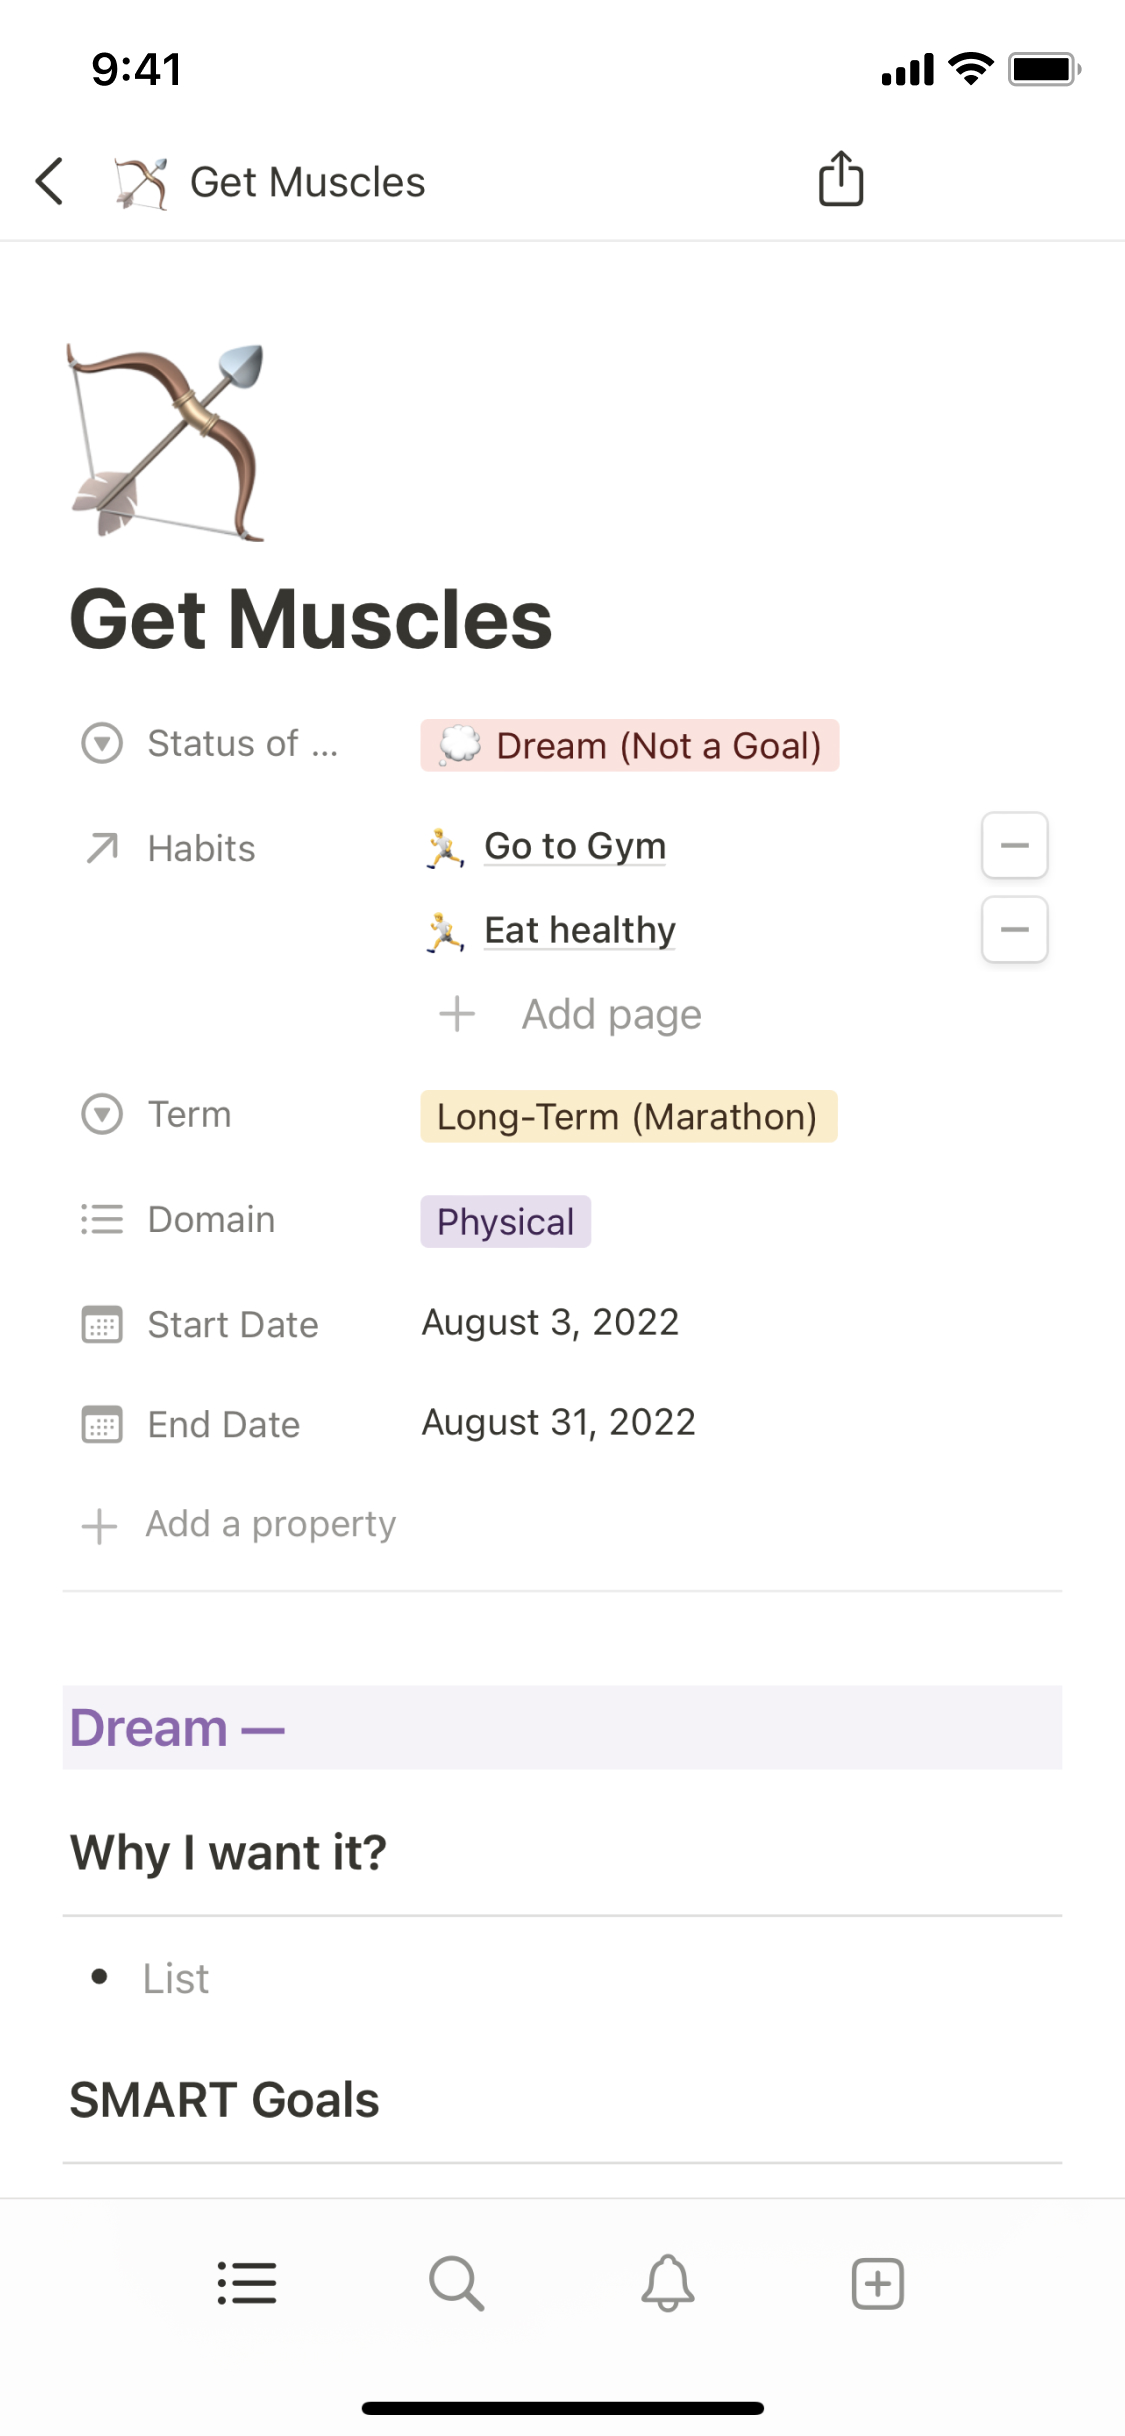Open search with the magnifier icon
Viewport: 1125px width, 2436px height.
(x=457, y=2283)
